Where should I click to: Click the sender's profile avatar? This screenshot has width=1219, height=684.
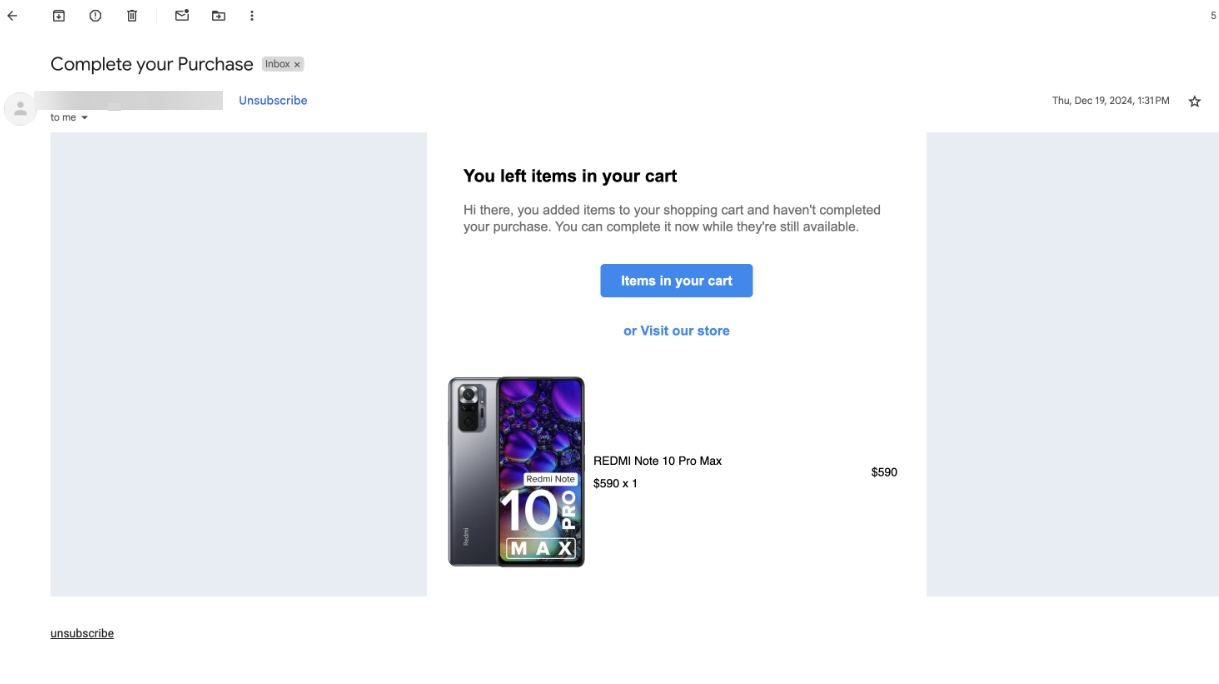tap(20, 108)
